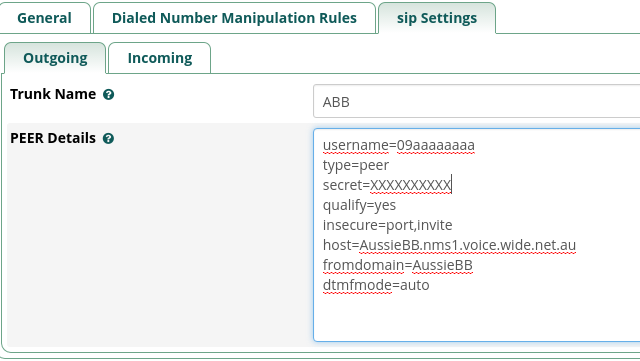640x361 pixels.
Task: Place cursor in the insecure=port,invite line
Action: (387, 225)
